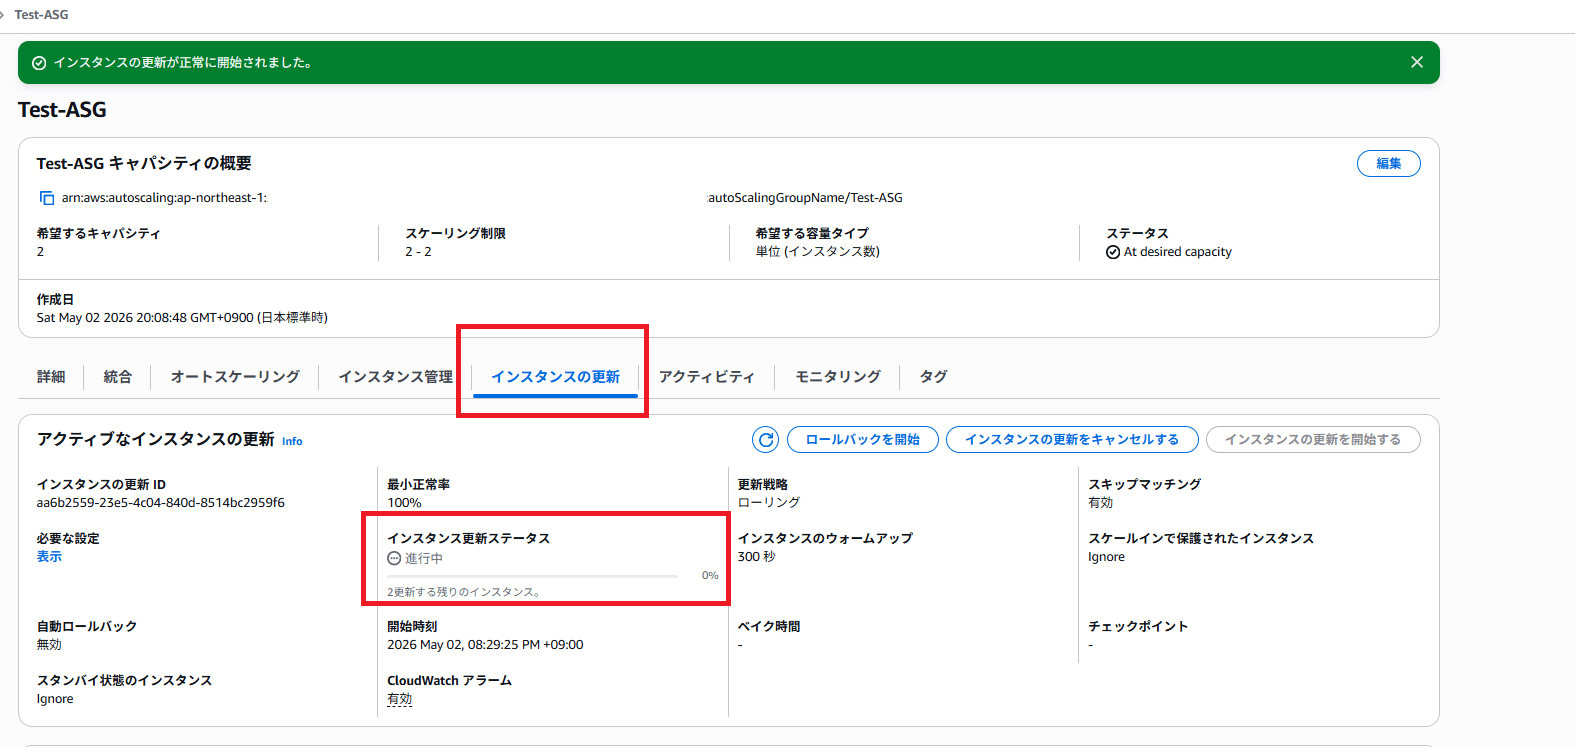Click the Test-ASG キャパシティの概要 heading
1575x747 pixels.
(x=144, y=163)
